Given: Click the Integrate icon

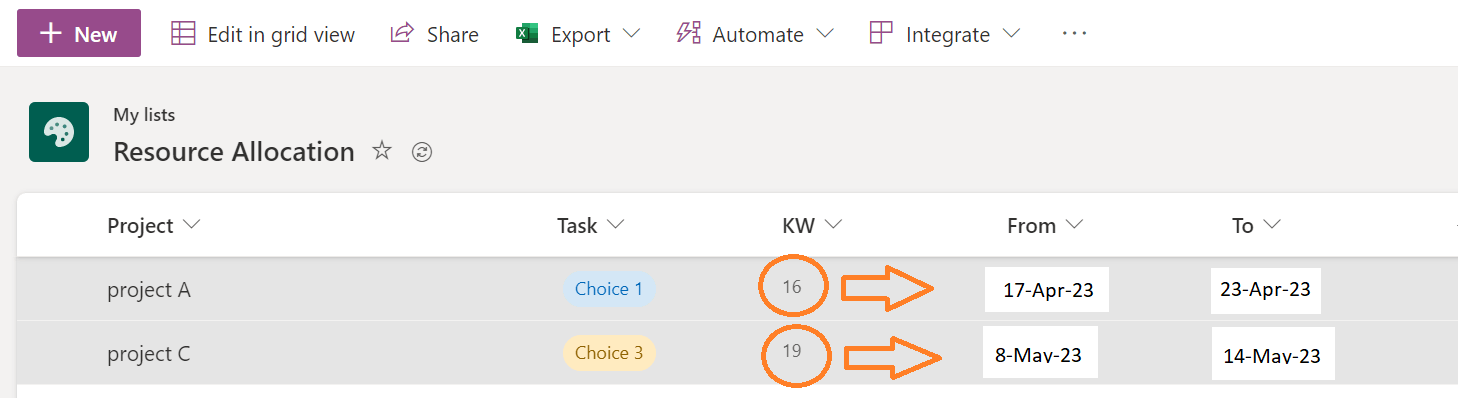Looking at the screenshot, I should [881, 33].
